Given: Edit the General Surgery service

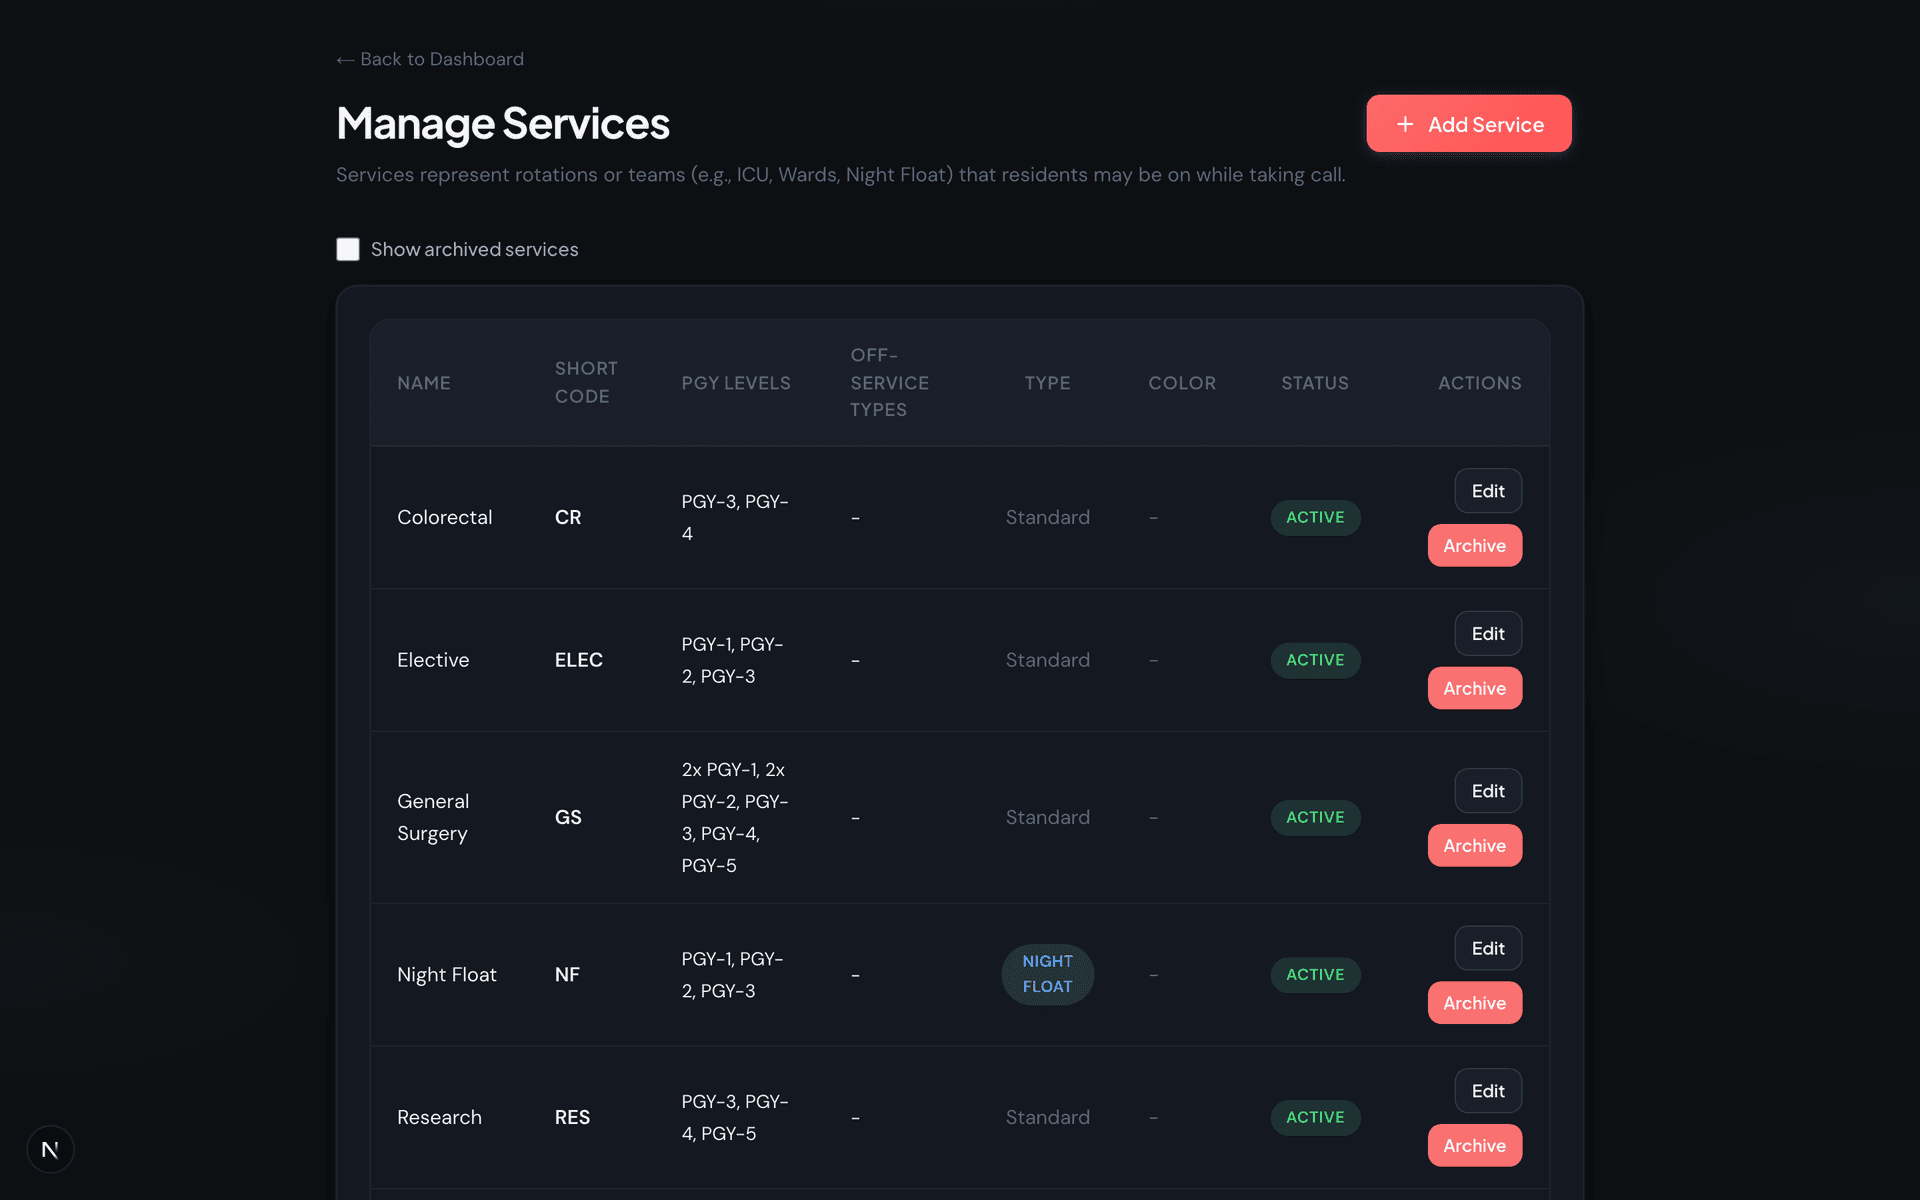Looking at the screenshot, I should (x=1487, y=790).
